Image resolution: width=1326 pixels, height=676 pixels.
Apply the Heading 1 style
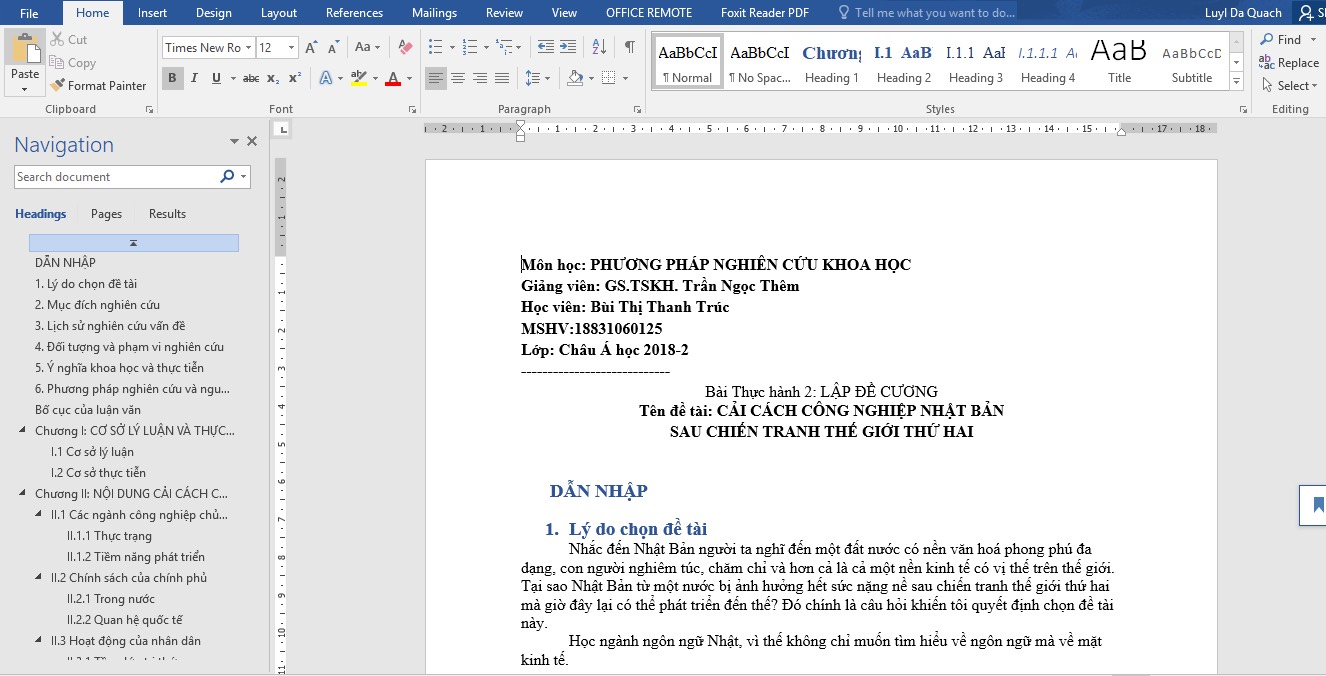pyautogui.click(x=831, y=63)
